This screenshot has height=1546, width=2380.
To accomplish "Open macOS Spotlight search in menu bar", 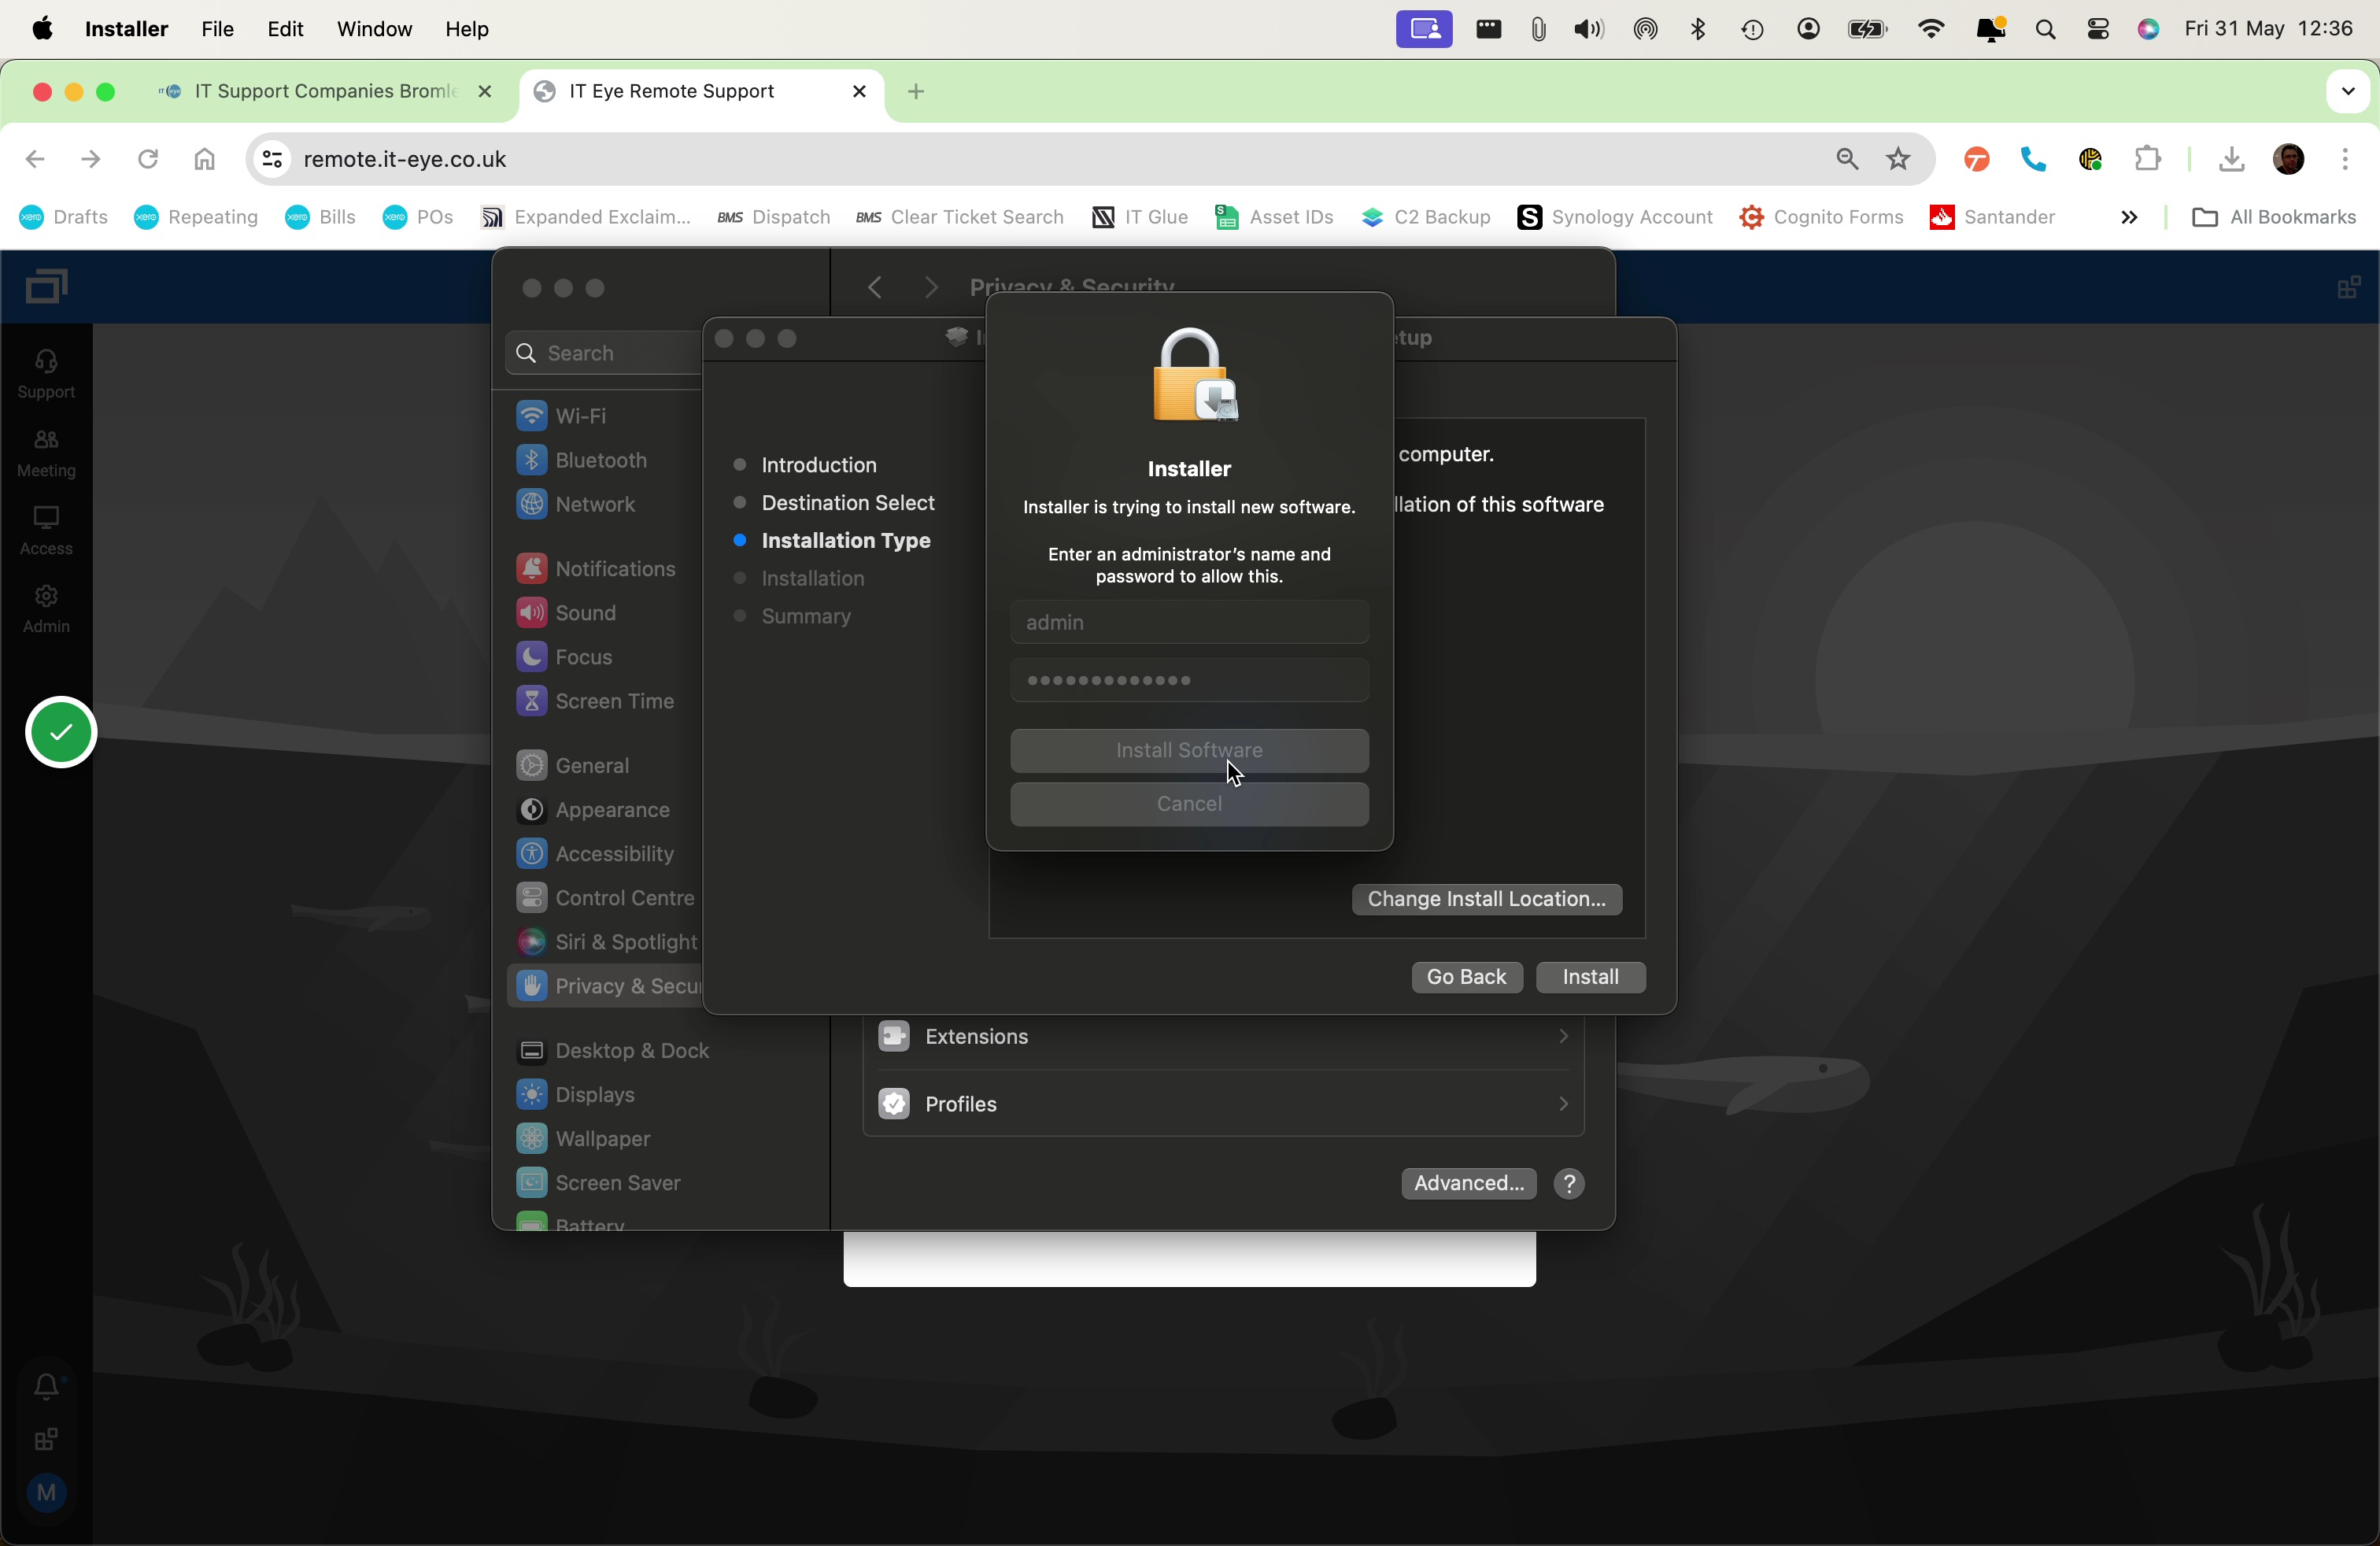I will pyautogui.click(x=2045, y=29).
